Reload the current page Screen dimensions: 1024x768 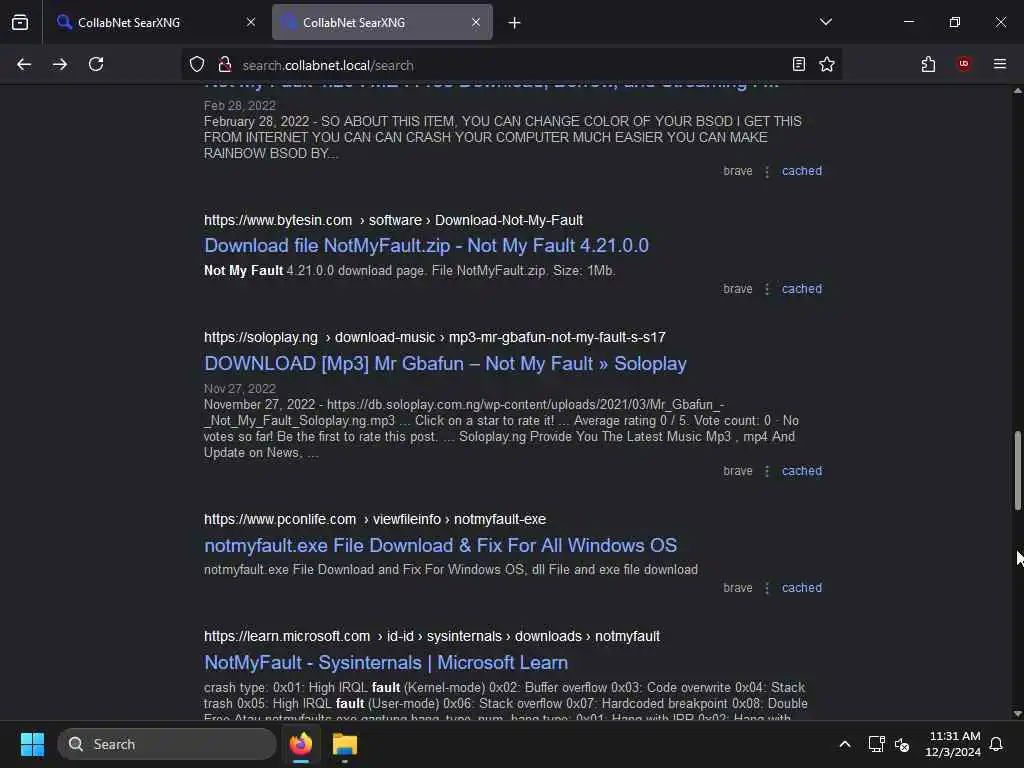click(96, 64)
